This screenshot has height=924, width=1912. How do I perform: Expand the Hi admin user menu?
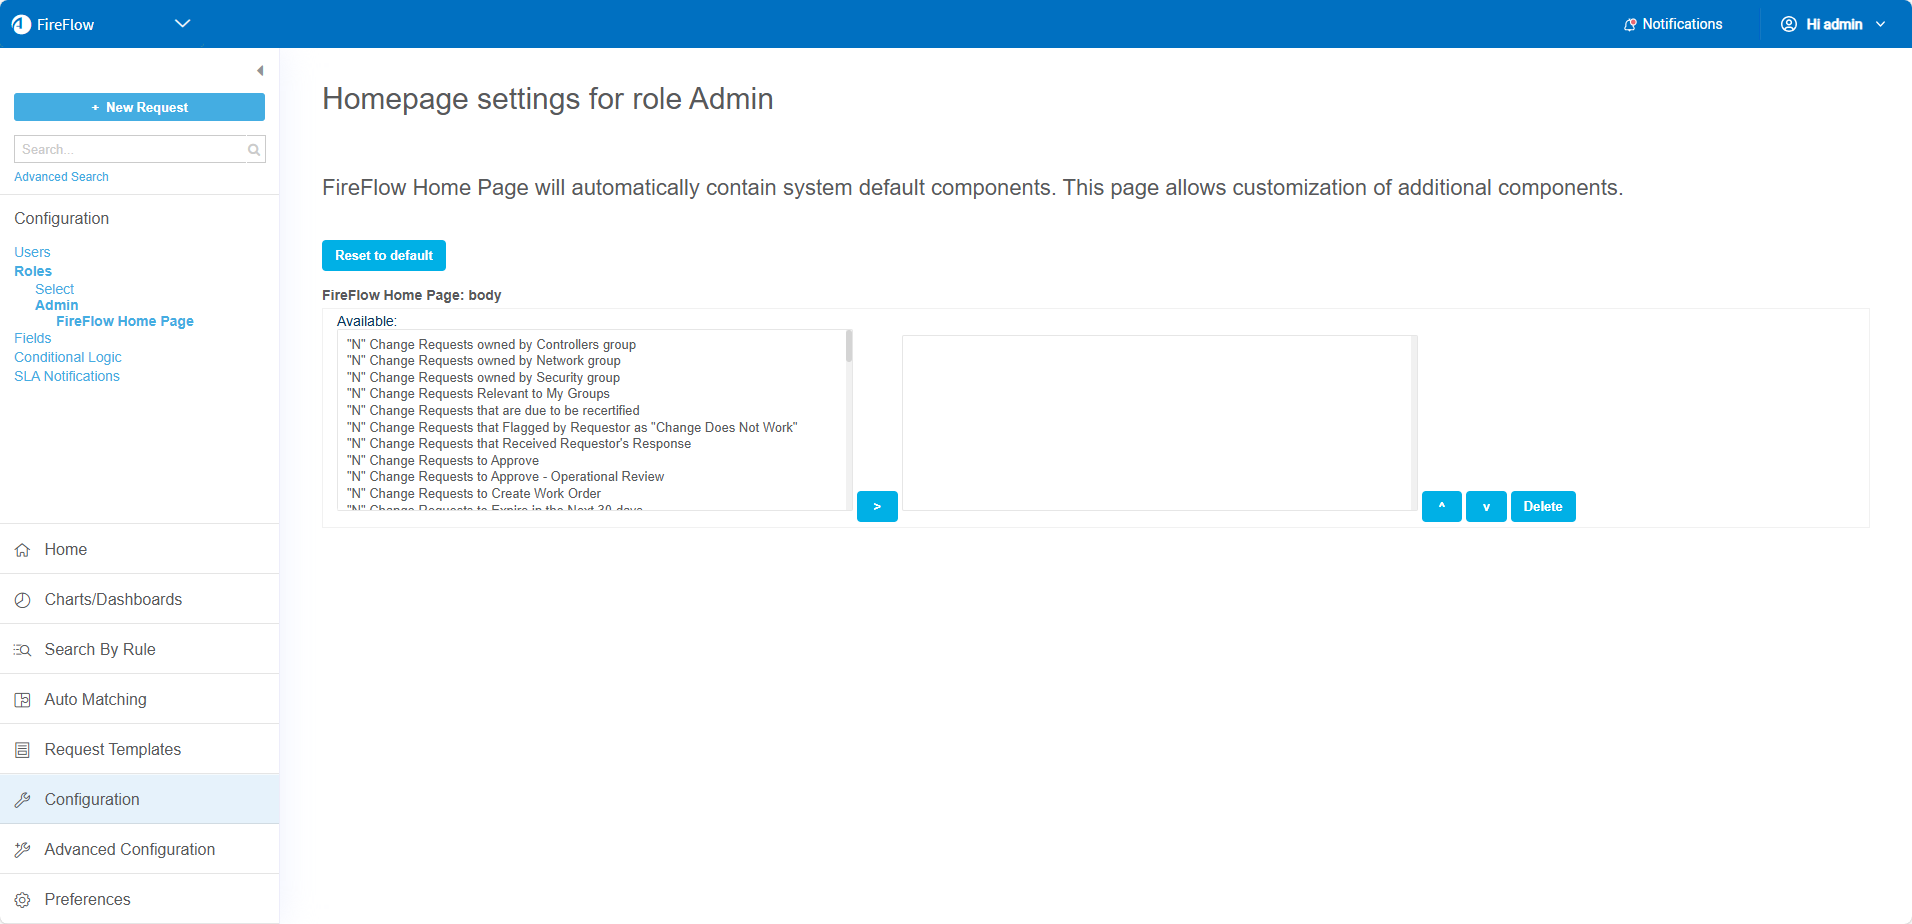1833,24
